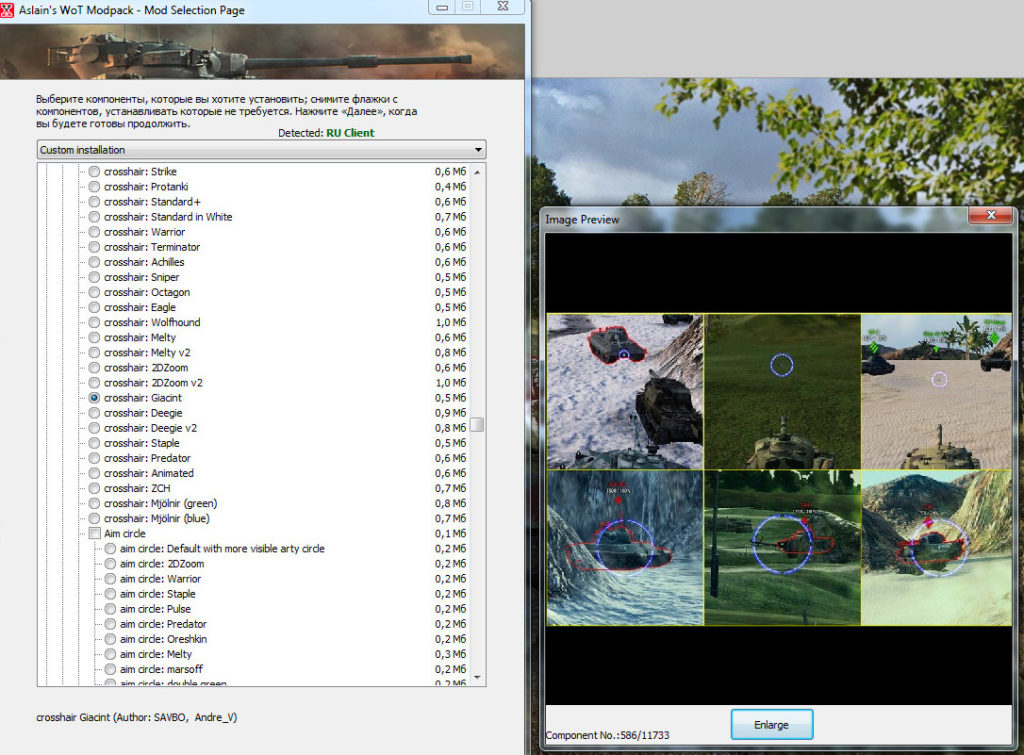The height and width of the screenshot is (755, 1024).
Task: Click the component list scroll down arrow
Action: [477, 677]
